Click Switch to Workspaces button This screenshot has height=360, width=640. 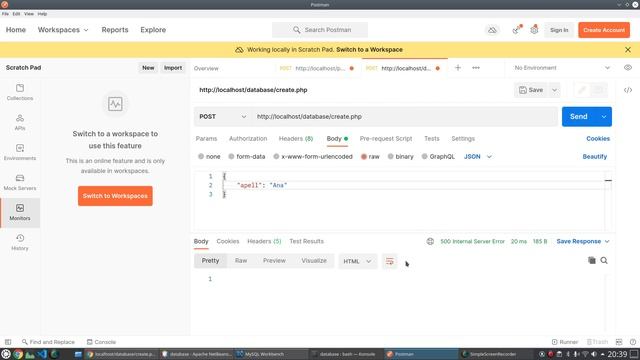click(x=115, y=196)
